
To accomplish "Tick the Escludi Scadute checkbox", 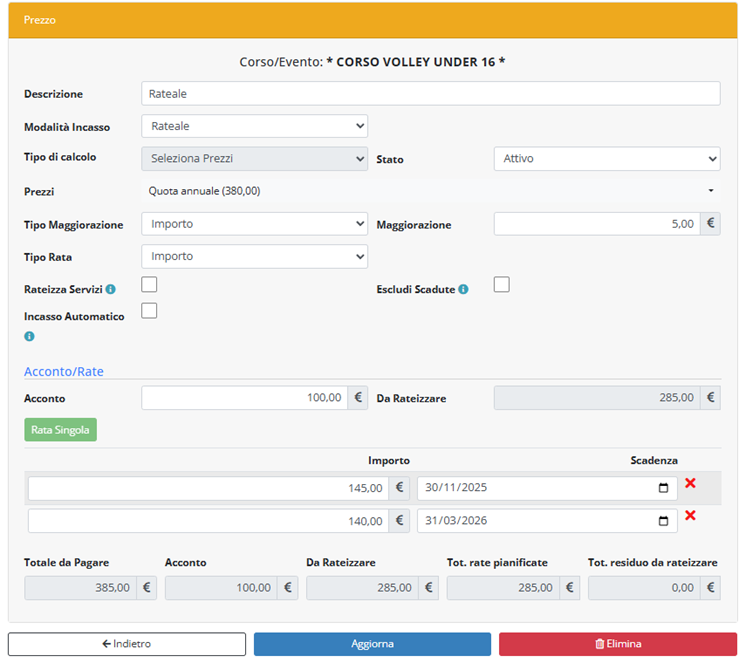I will click(x=502, y=285).
